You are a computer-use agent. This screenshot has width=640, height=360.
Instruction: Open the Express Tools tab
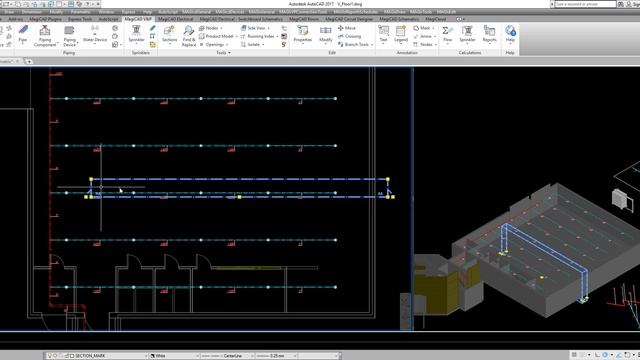point(80,19)
